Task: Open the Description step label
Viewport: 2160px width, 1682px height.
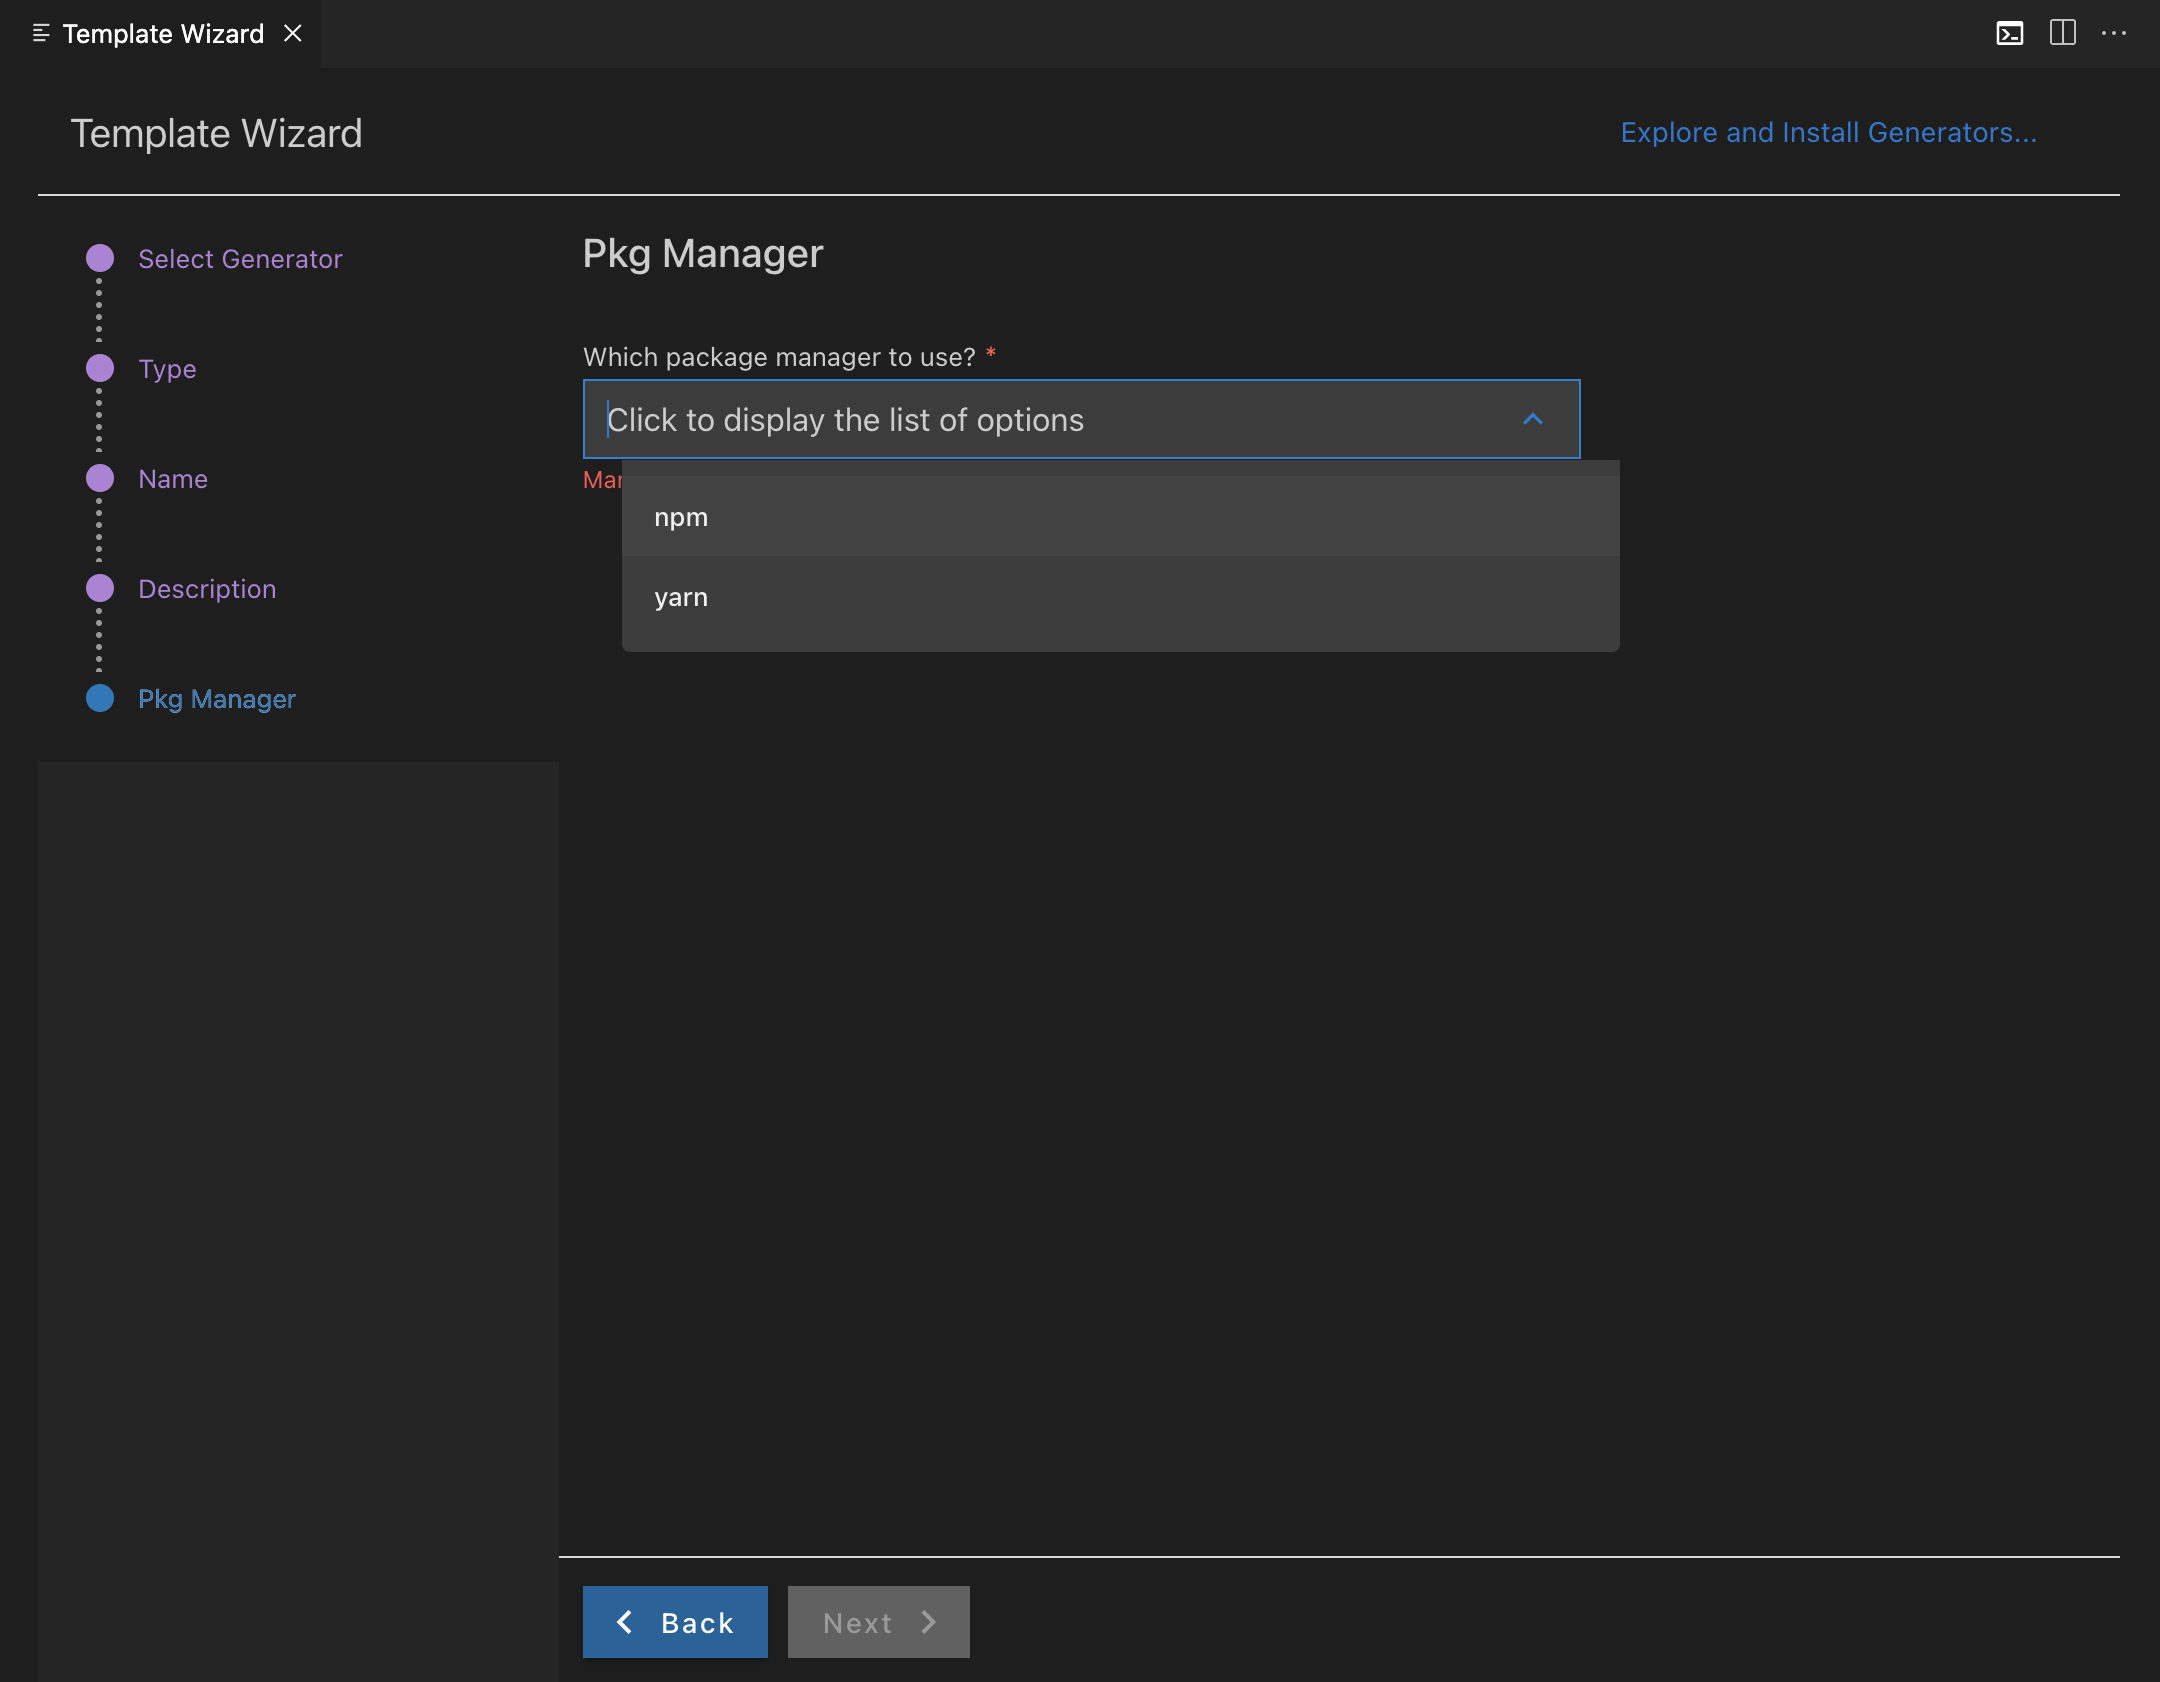Action: [x=207, y=589]
